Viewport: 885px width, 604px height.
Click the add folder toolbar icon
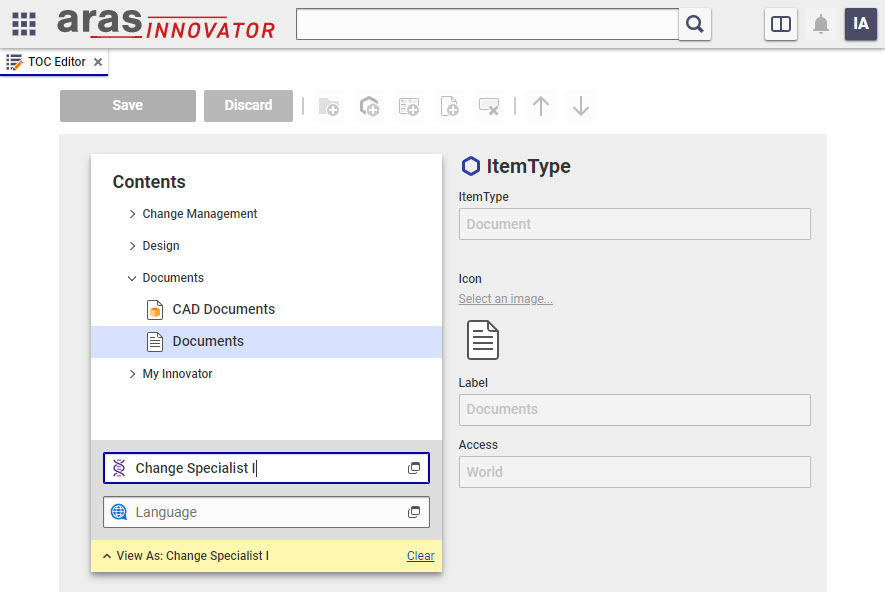coord(329,106)
